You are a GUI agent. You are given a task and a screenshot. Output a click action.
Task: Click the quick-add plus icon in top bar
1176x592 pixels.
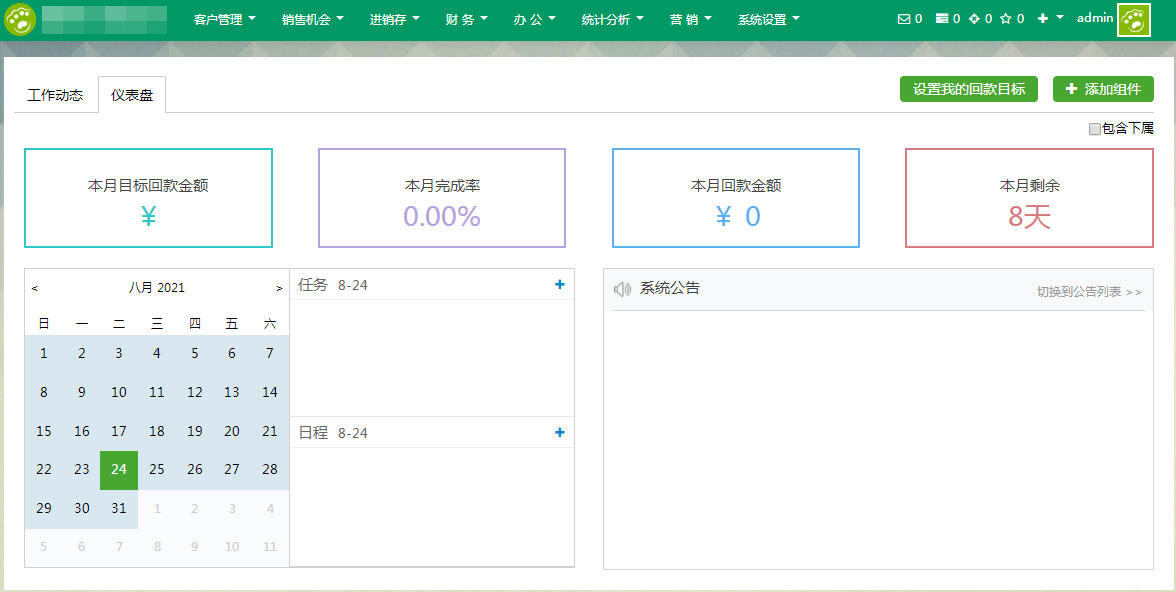[1041, 18]
